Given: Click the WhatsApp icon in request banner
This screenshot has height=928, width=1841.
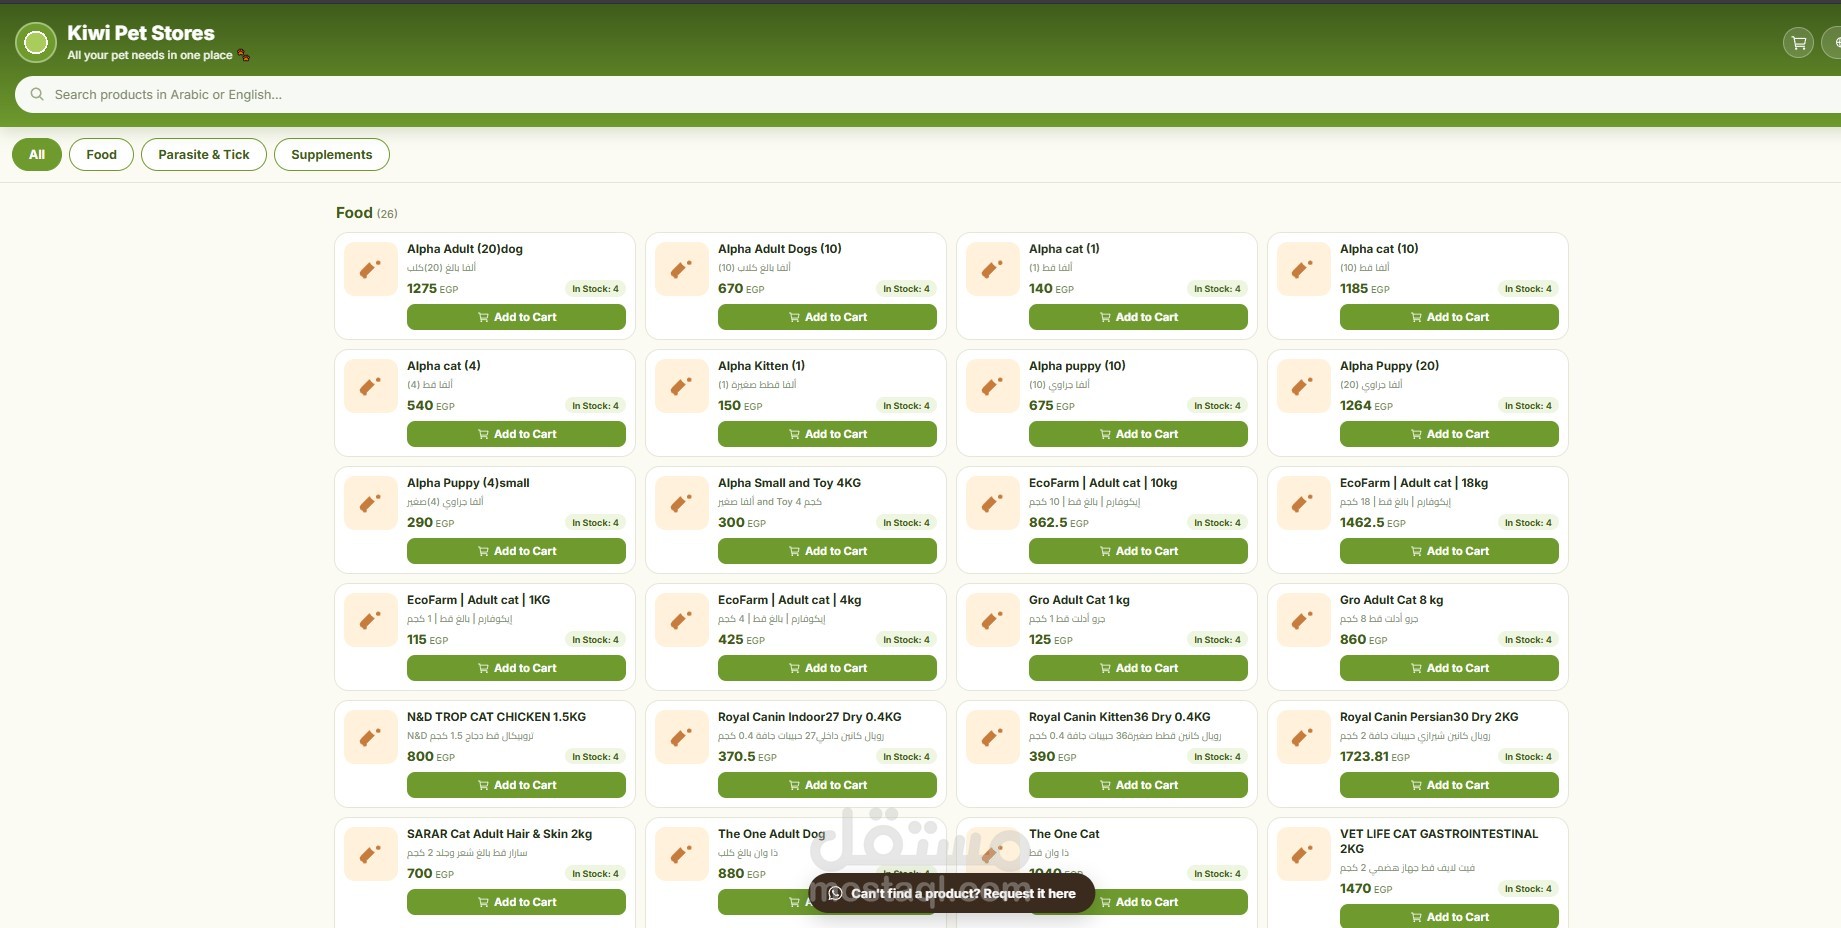Looking at the screenshot, I should (835, 893).
